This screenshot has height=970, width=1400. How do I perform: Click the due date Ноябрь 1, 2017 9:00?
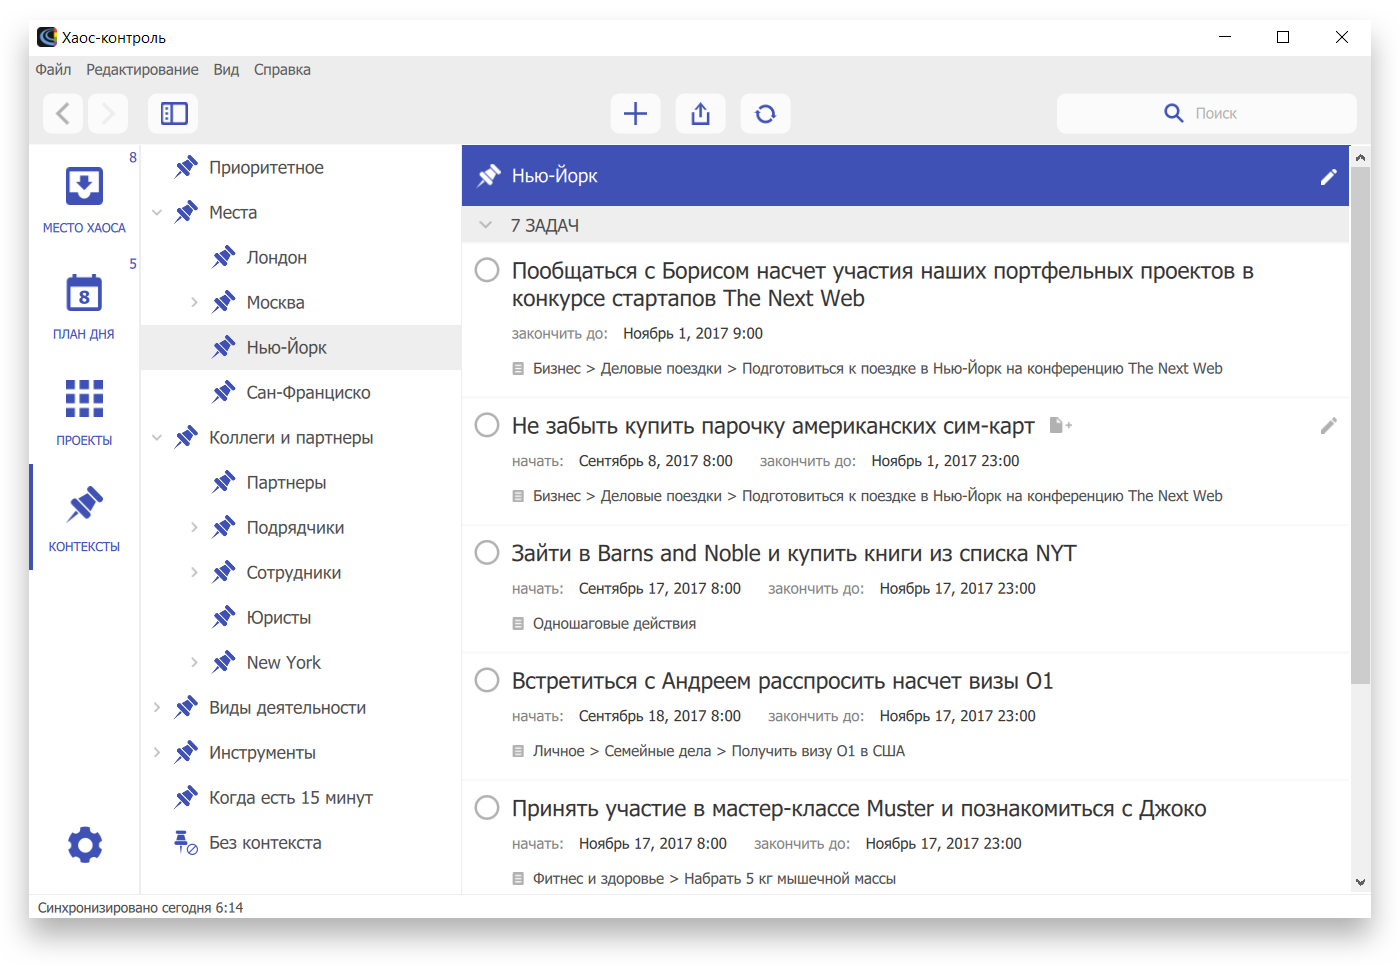click(x=693, y=334)
